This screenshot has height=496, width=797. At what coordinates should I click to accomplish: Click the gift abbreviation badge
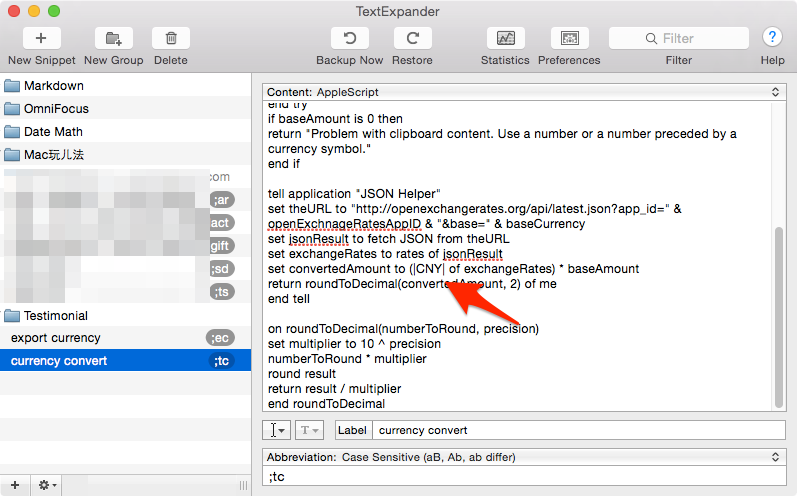[x=221, y=245]
